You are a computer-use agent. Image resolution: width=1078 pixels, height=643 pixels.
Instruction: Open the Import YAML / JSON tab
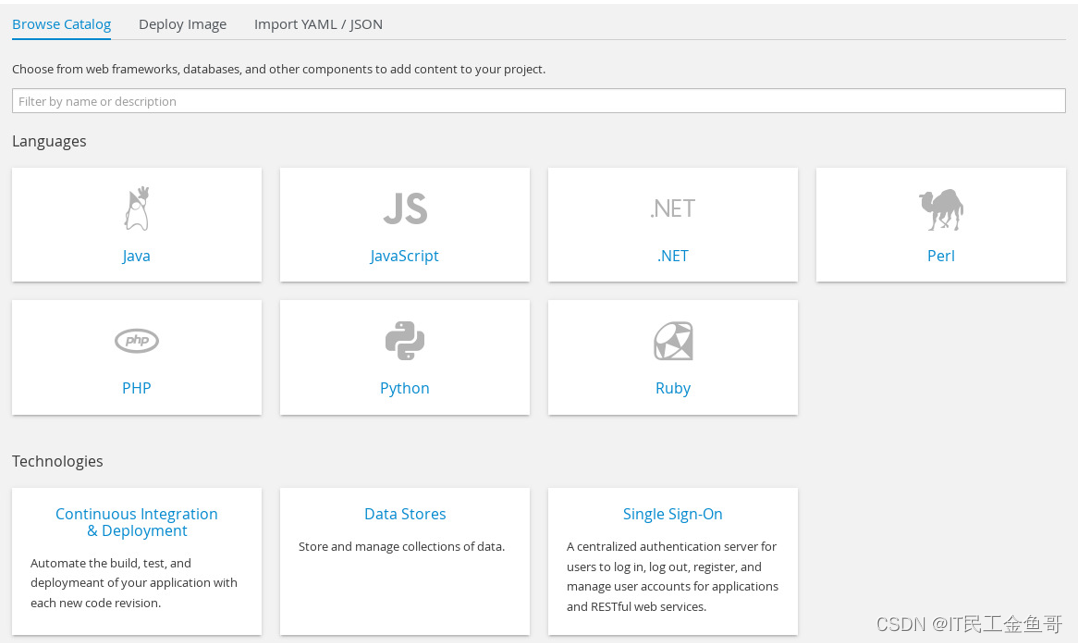[x=318, y=24]
